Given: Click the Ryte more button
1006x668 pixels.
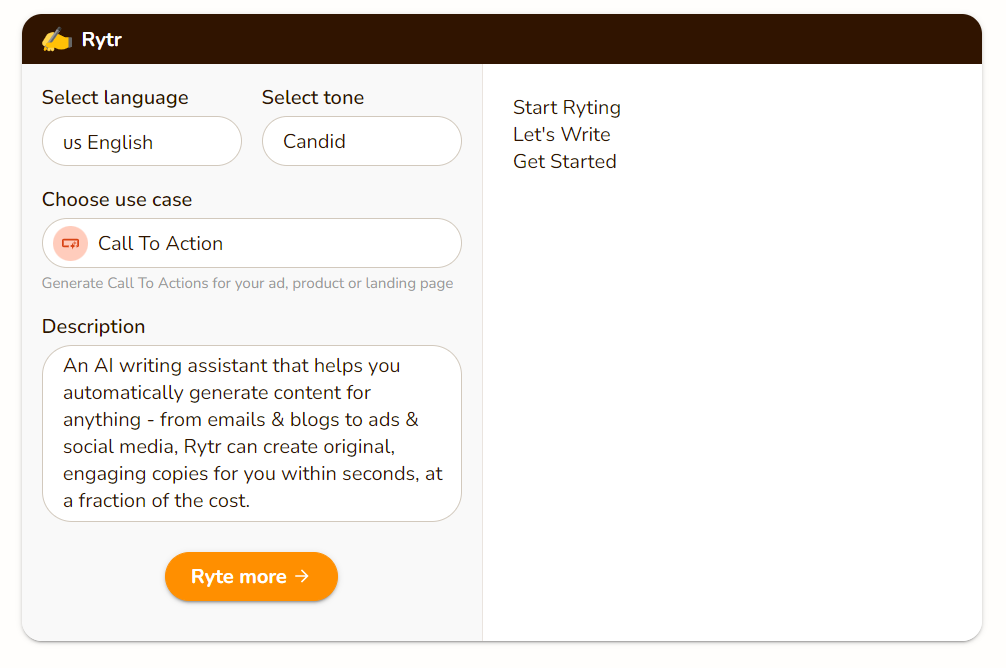Looking at the screenshot, I should (252, 576).
